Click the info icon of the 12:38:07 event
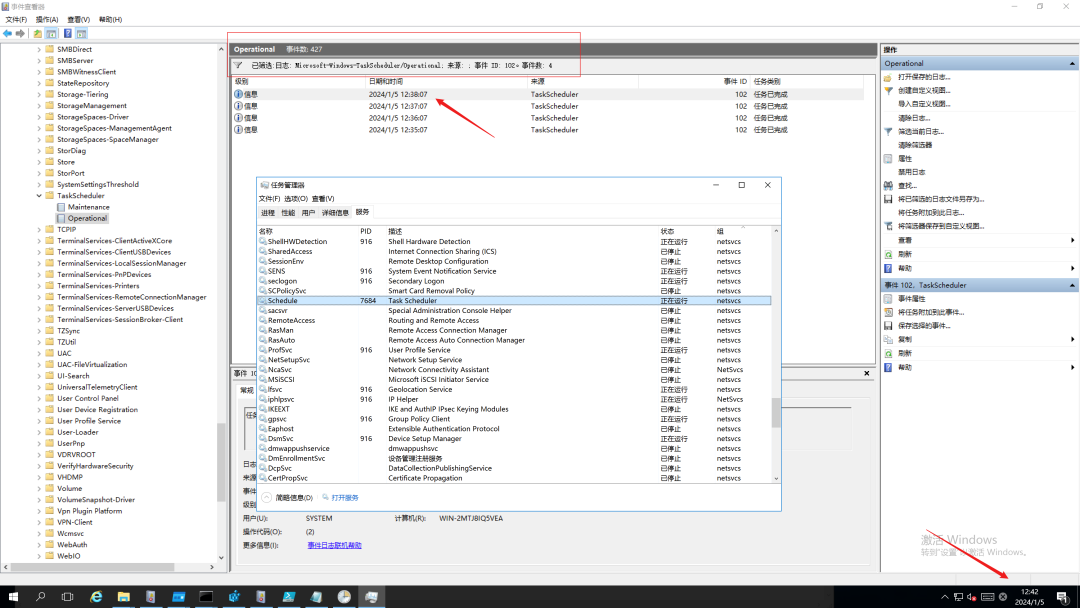This screenshot has height=608, width=1080. coord(238,94)
